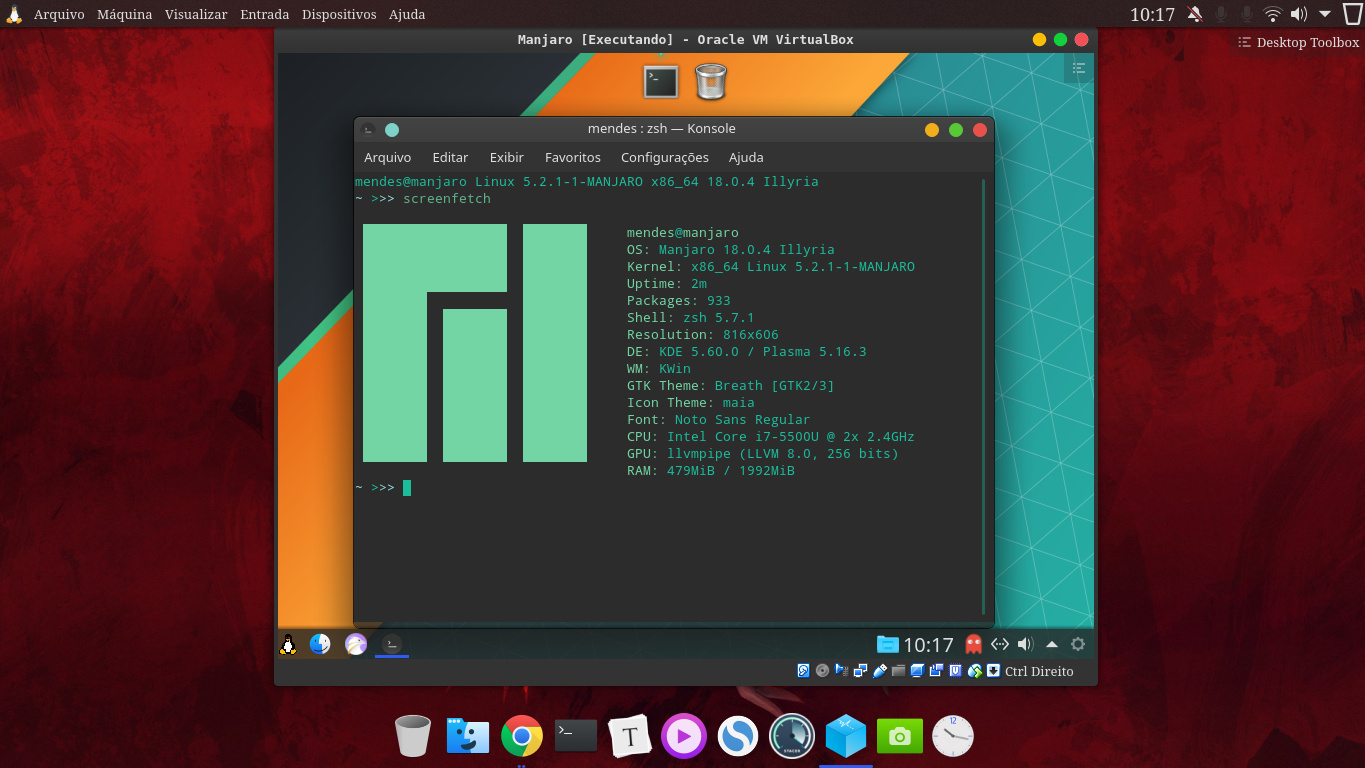Screen dimensions: 1365x768
Task: Click the 'OS: Manjaro 18.0.4 Illyria' line
Action: coord(731,250)
